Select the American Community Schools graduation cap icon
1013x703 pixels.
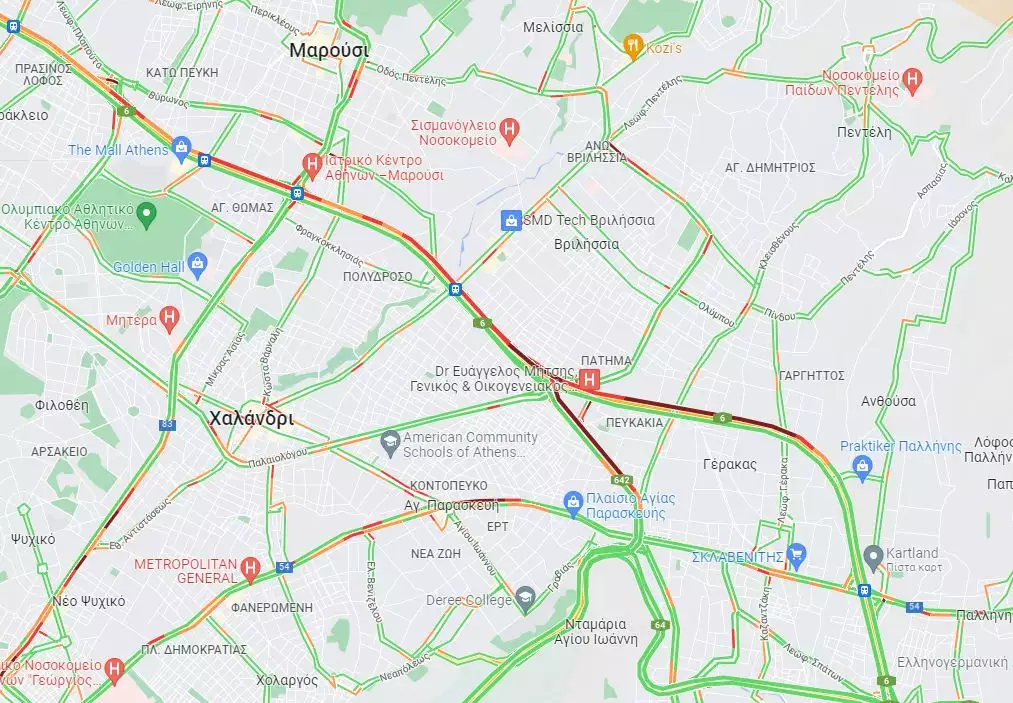pos(390,443)
